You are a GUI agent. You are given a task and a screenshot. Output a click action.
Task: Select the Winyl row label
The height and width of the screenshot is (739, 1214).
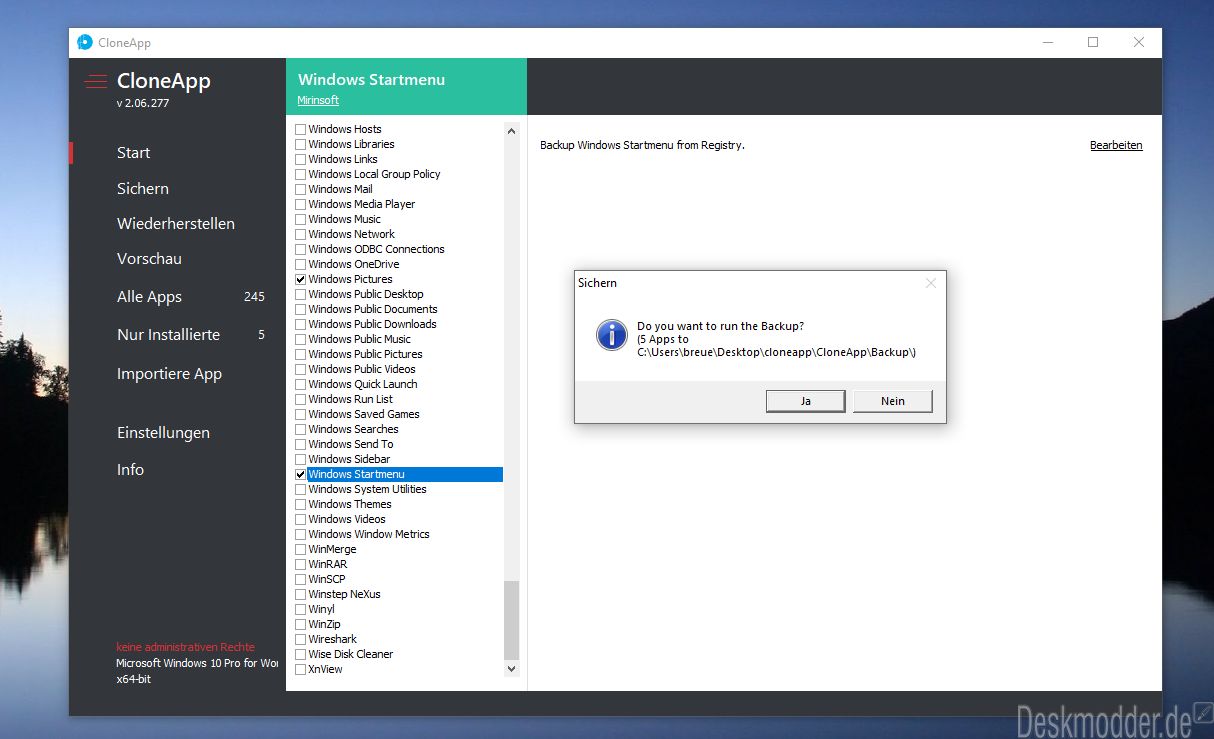click(x=321, y=609)
